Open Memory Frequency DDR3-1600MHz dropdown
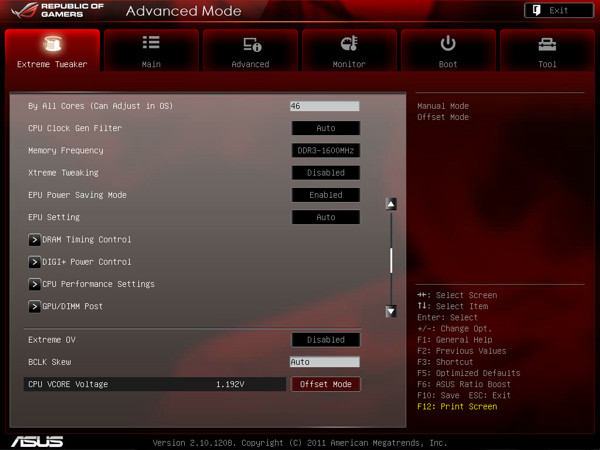 (326, 150)
